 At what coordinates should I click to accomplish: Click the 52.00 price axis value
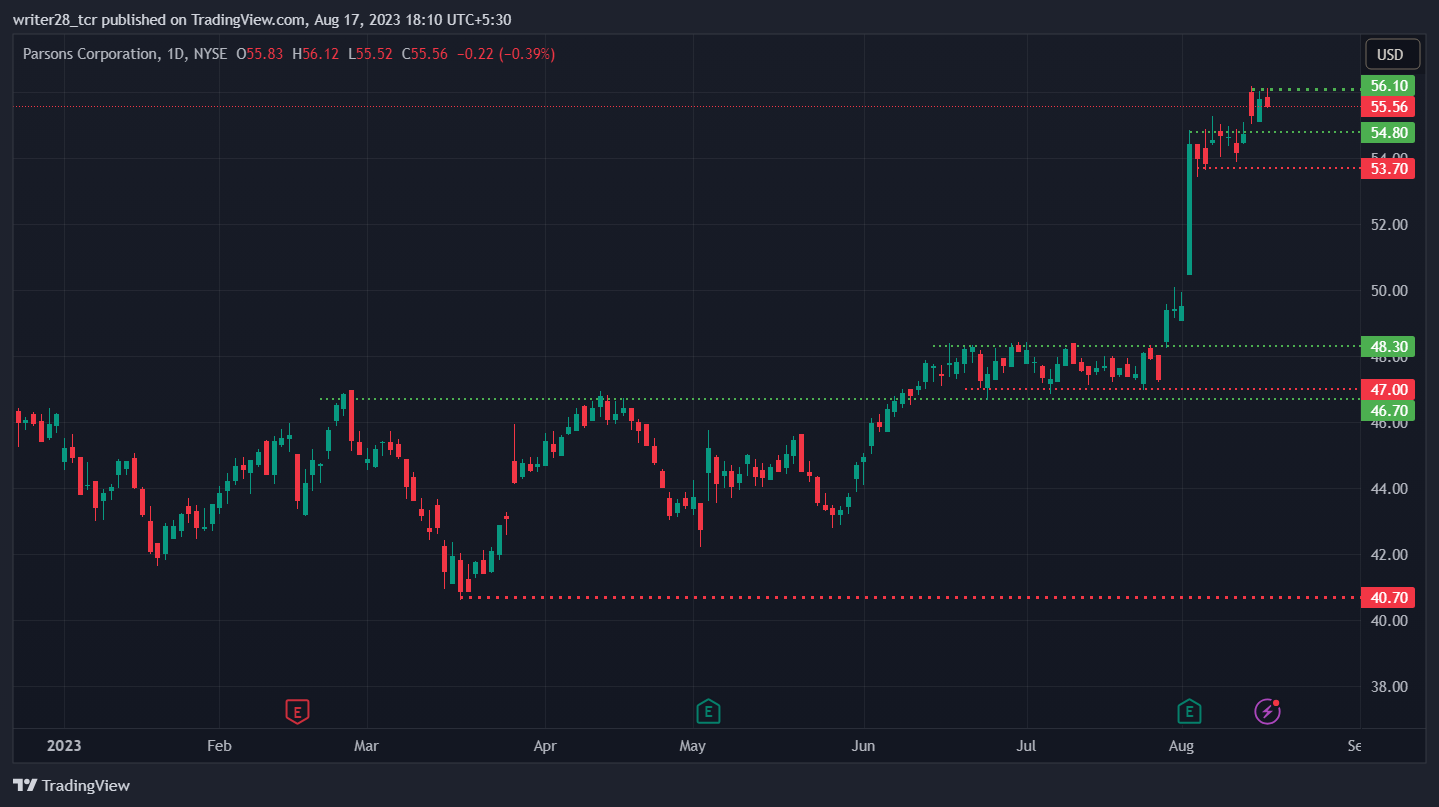(x=1389, y=225)
